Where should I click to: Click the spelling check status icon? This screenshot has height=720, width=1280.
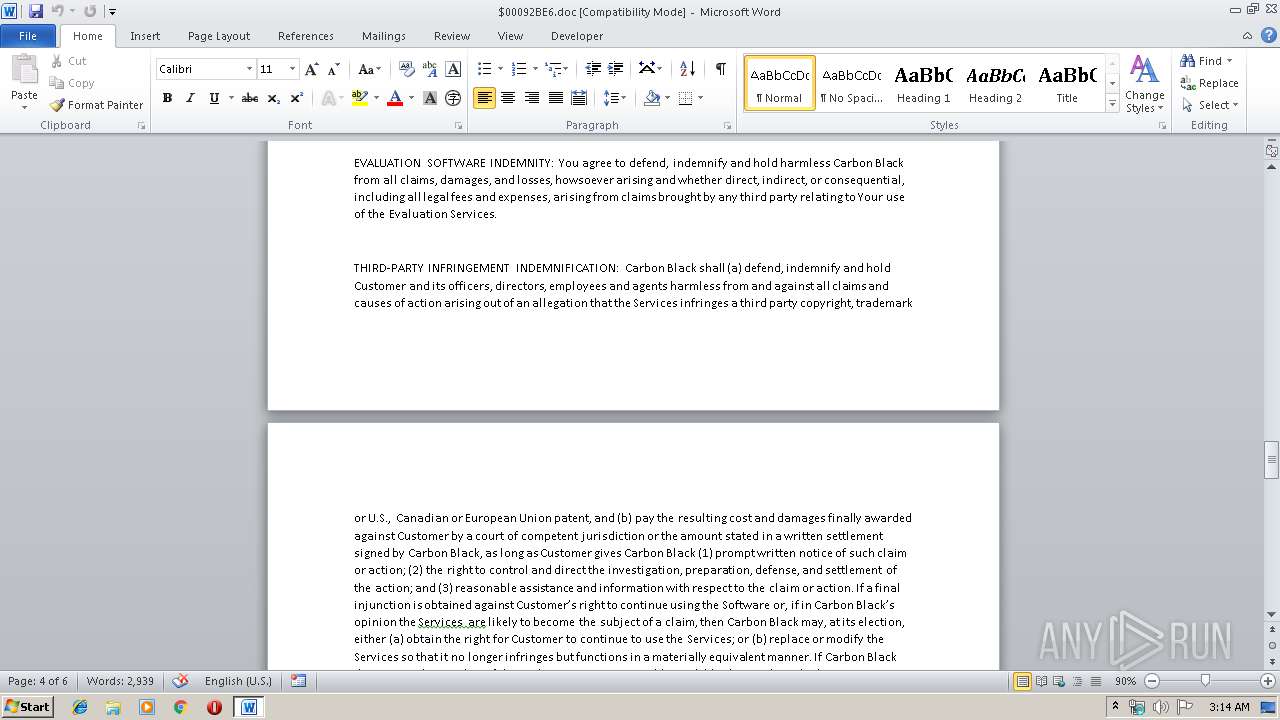pos(180,681)
